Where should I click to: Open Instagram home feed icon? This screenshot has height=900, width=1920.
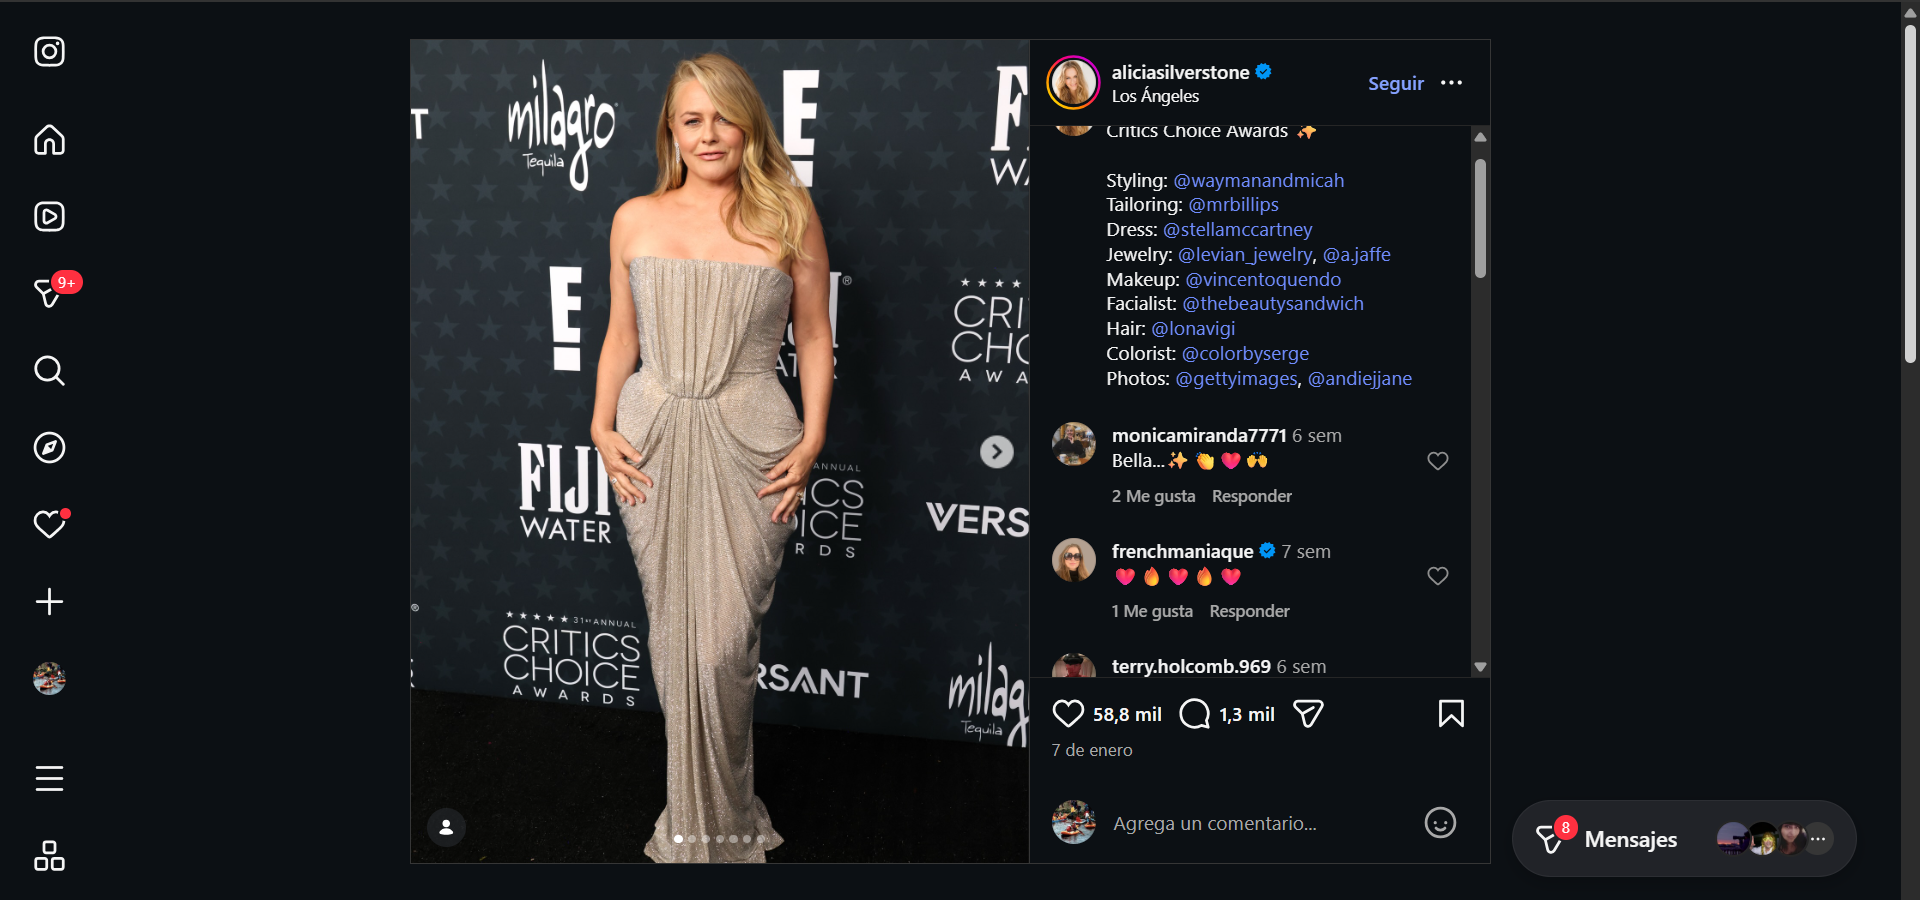[x=49, y=140]
